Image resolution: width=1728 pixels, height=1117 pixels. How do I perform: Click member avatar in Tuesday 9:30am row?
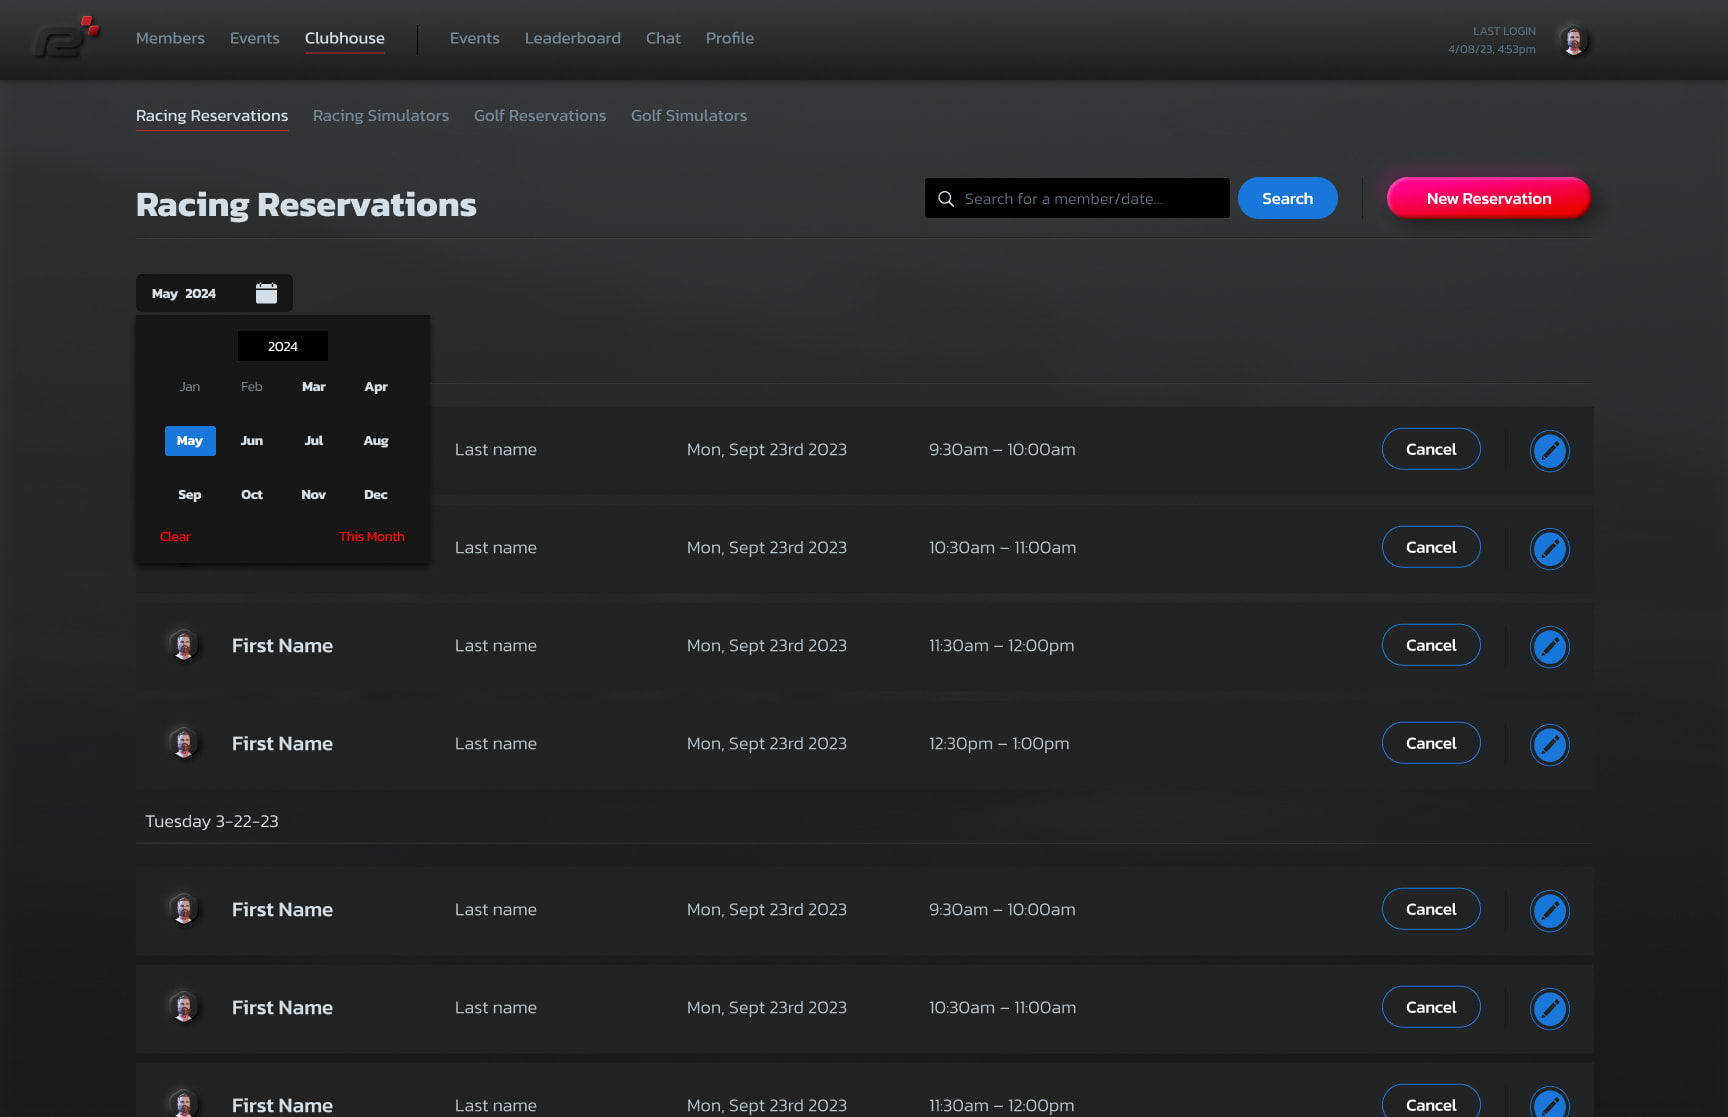(184, 909)
